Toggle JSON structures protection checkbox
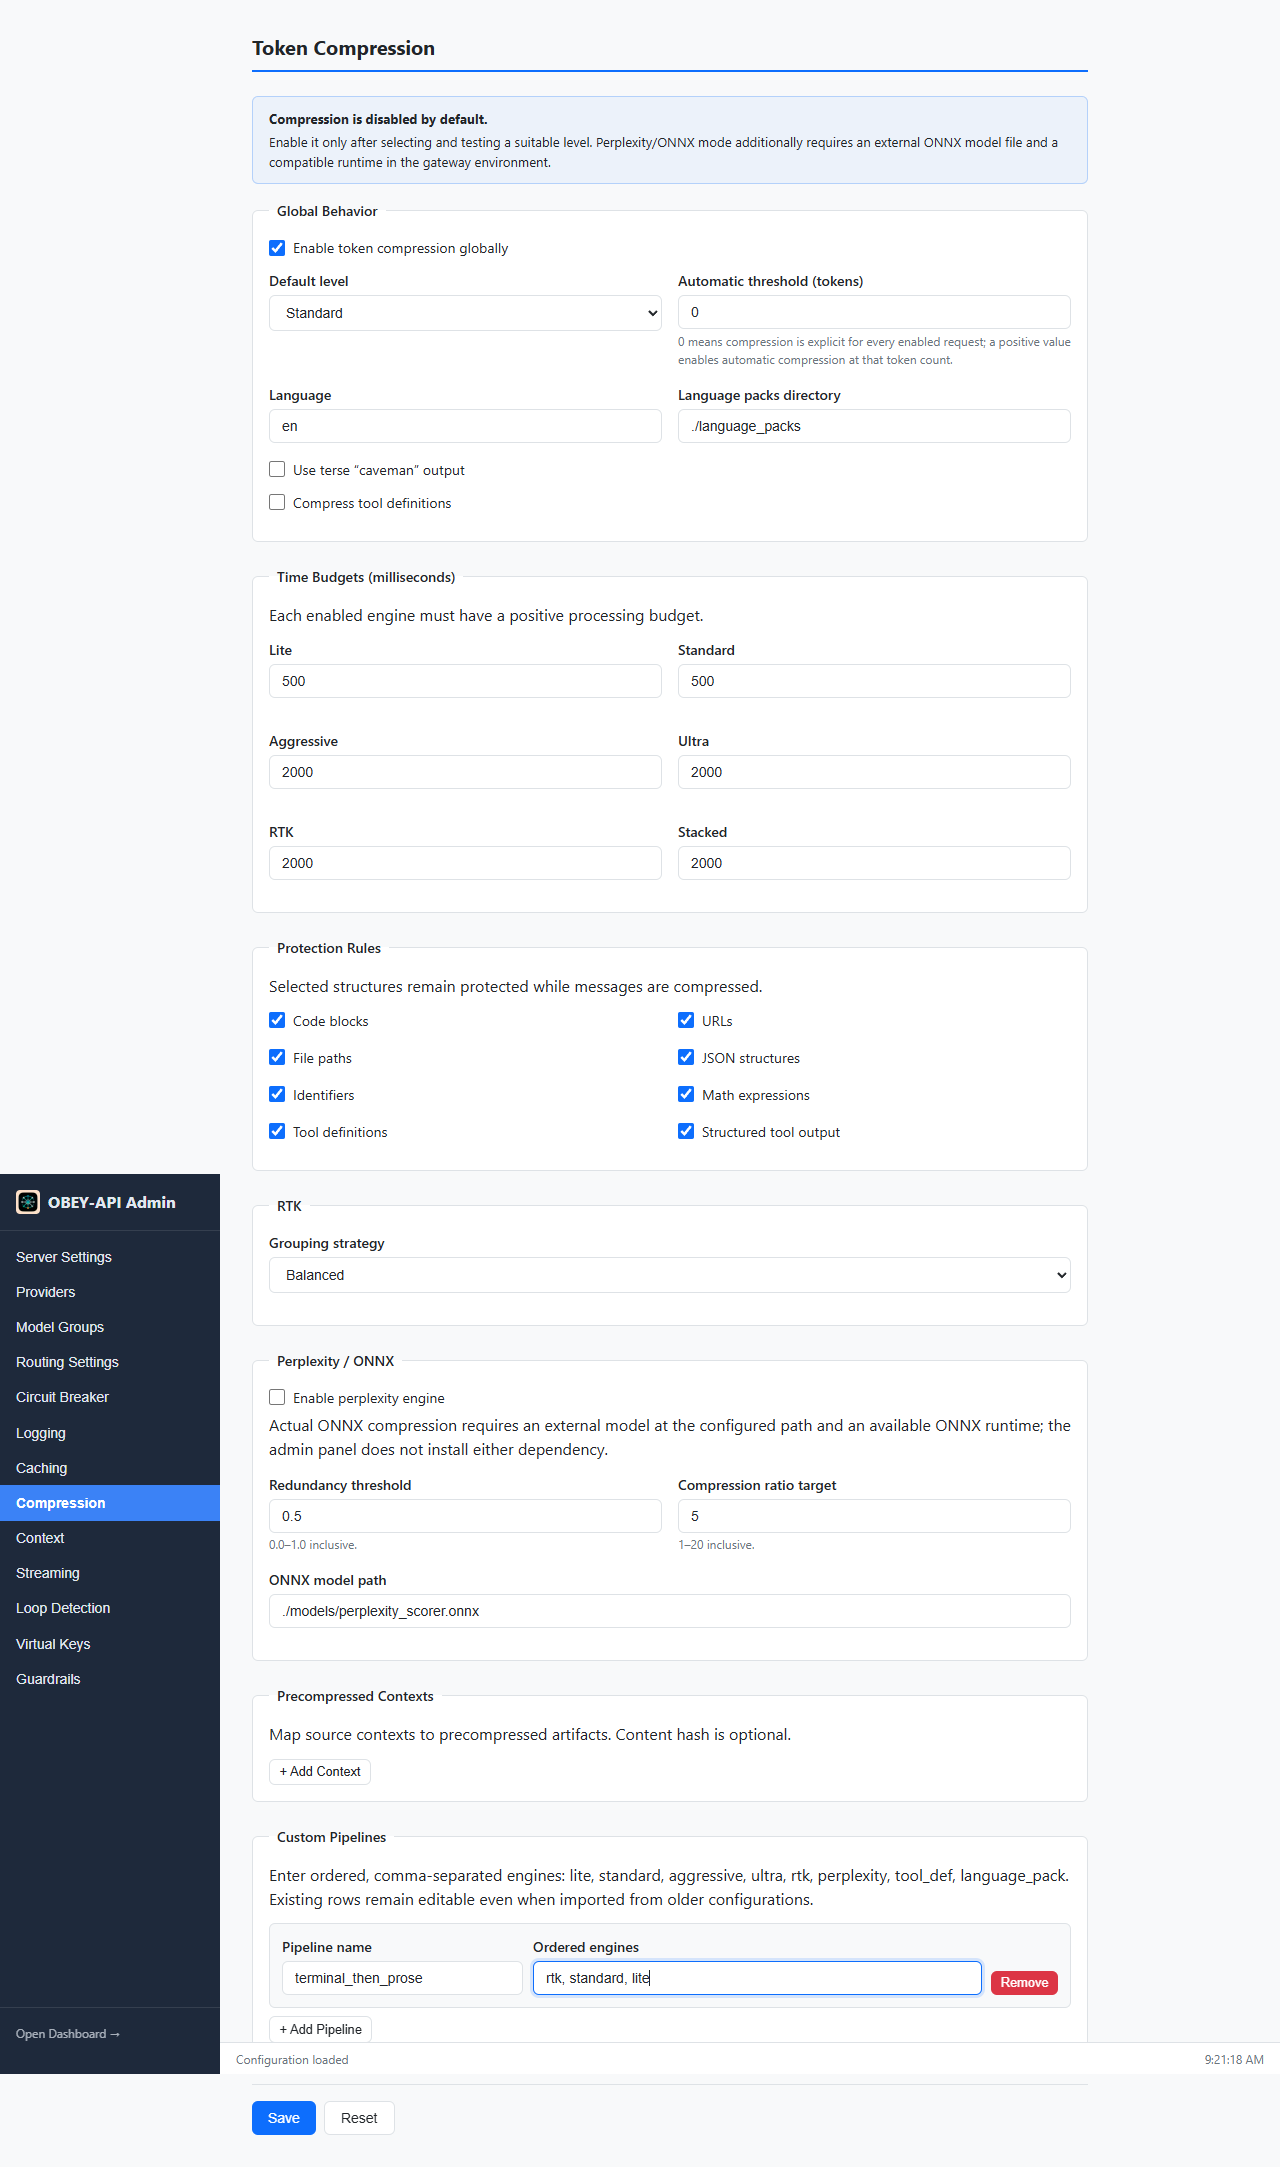Viewport: 1280px width, 2167px height. coord(686,1057)
